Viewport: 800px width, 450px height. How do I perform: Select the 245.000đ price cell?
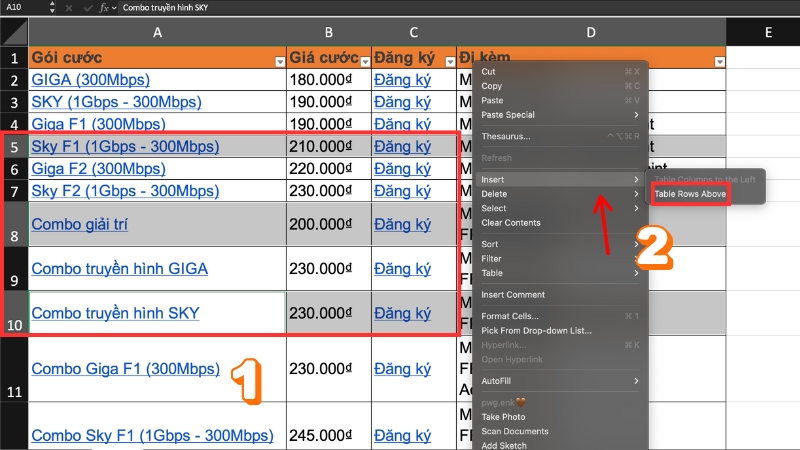click(329, 426)
